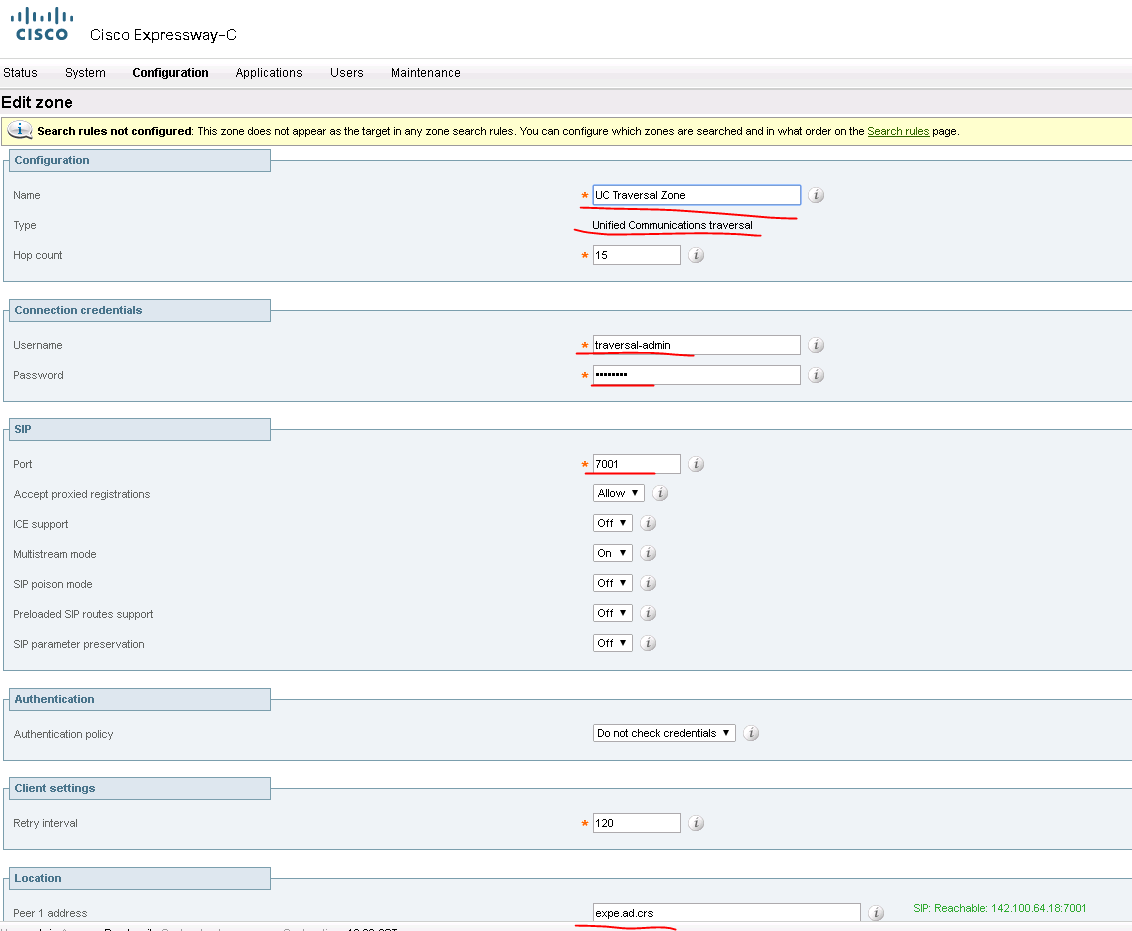
Task: Click the Hop count input field
Action: point(636,255)
